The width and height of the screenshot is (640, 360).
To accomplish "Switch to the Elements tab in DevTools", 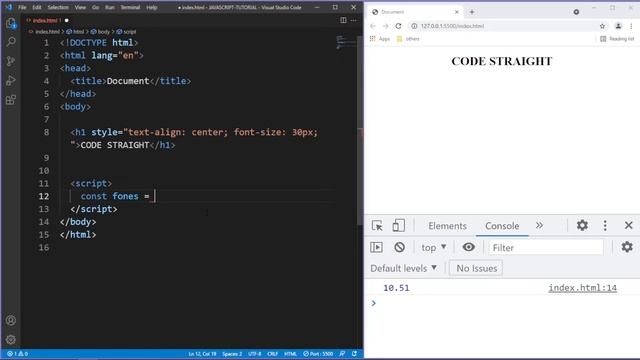I will coord(447,226).
